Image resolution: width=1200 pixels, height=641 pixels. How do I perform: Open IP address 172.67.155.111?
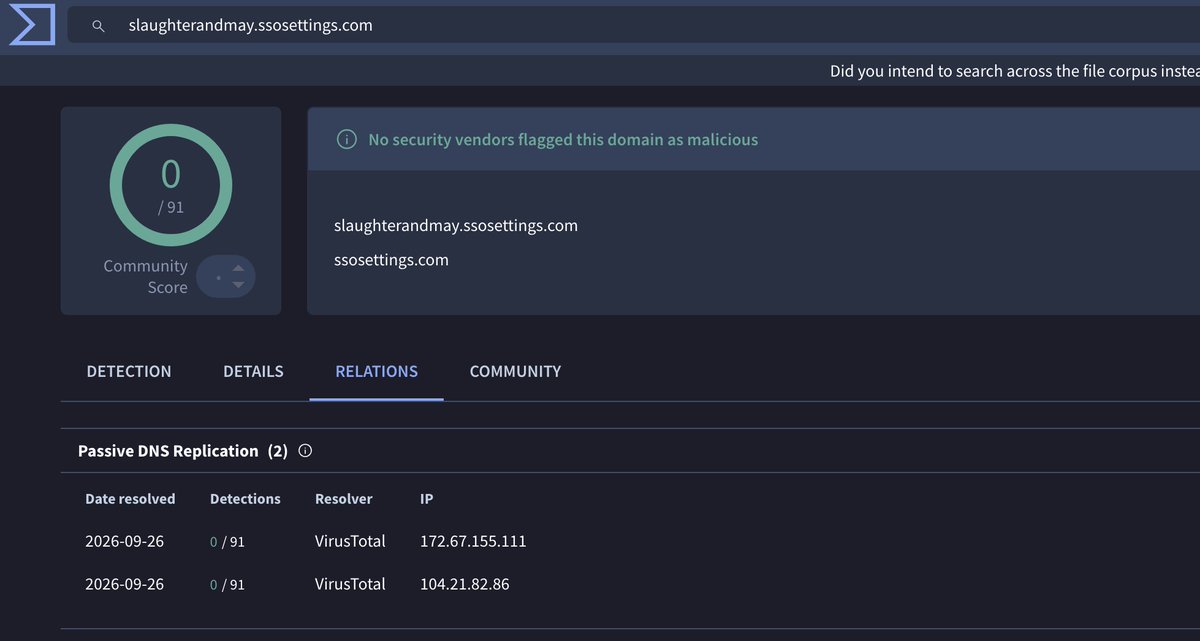pos(473,541)
